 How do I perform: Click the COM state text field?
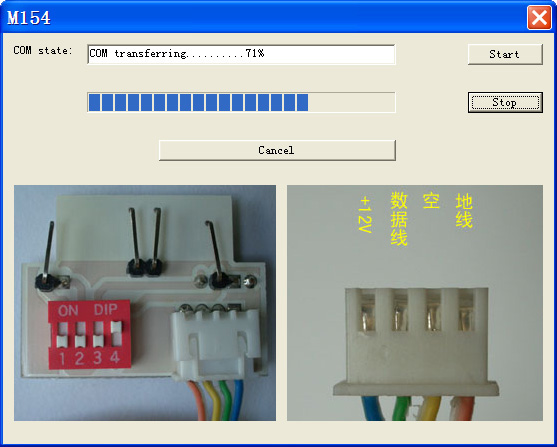tap(241, 54)
